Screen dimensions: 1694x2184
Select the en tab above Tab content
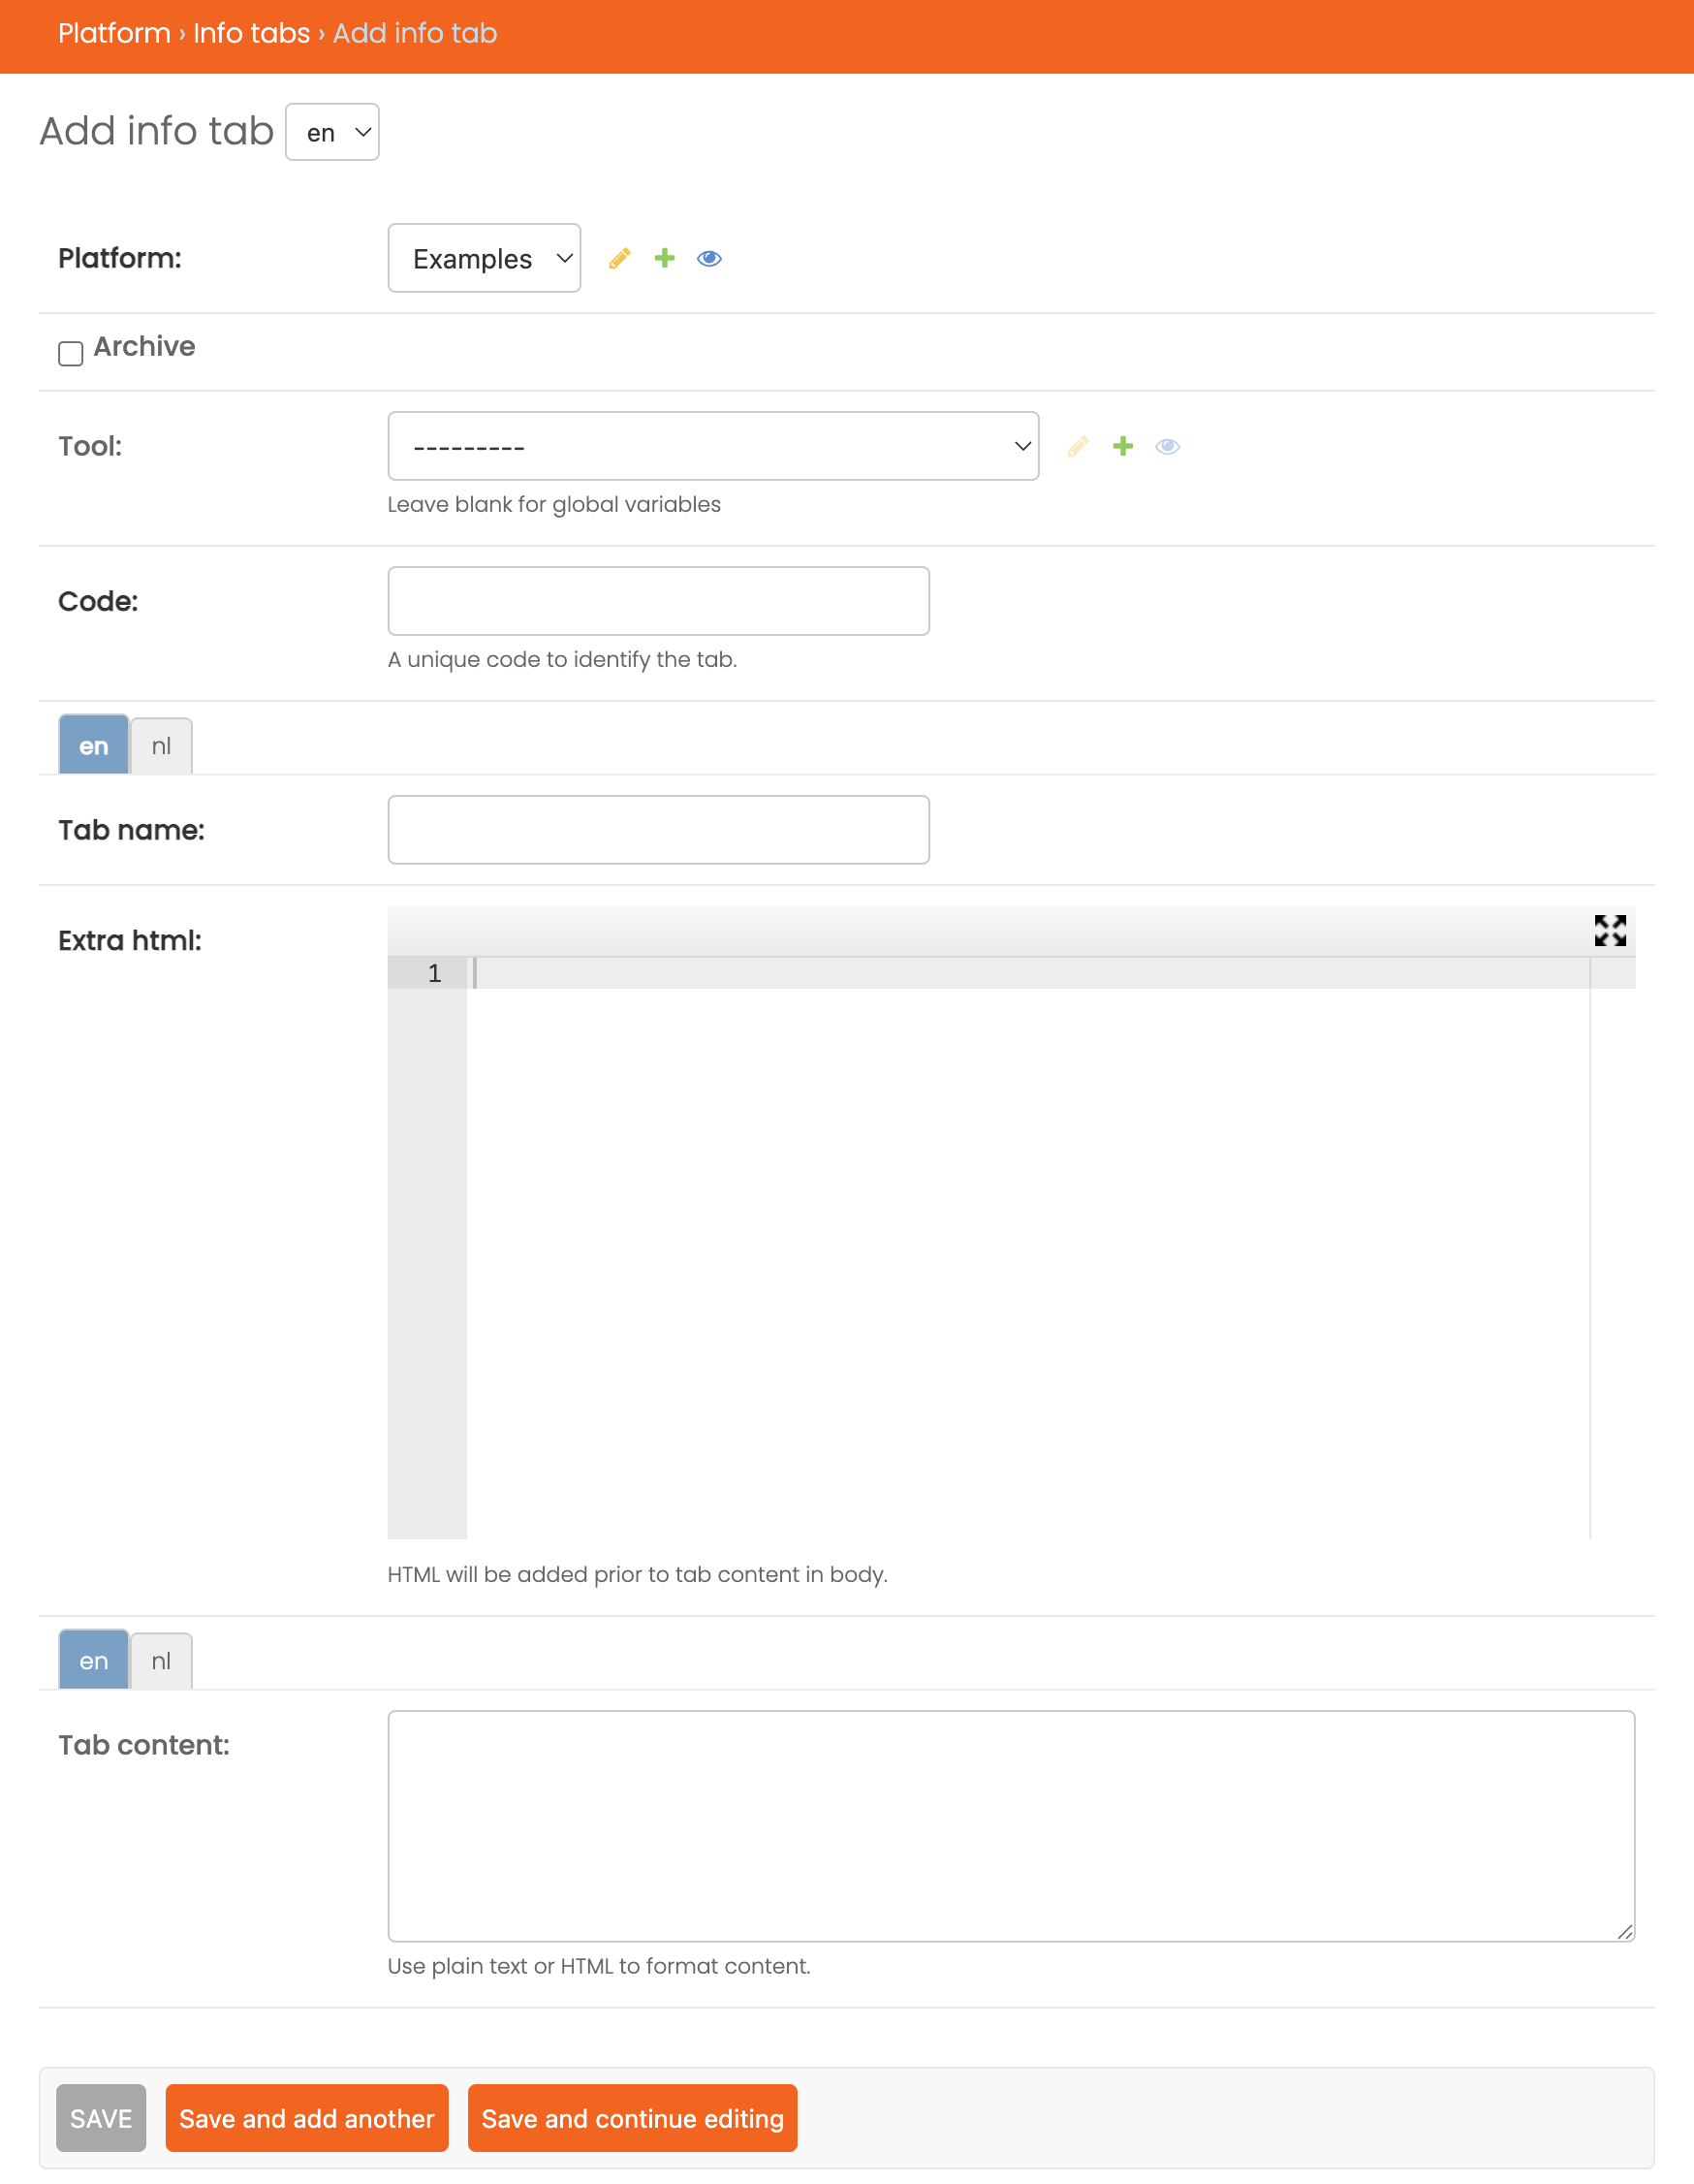94,1660
